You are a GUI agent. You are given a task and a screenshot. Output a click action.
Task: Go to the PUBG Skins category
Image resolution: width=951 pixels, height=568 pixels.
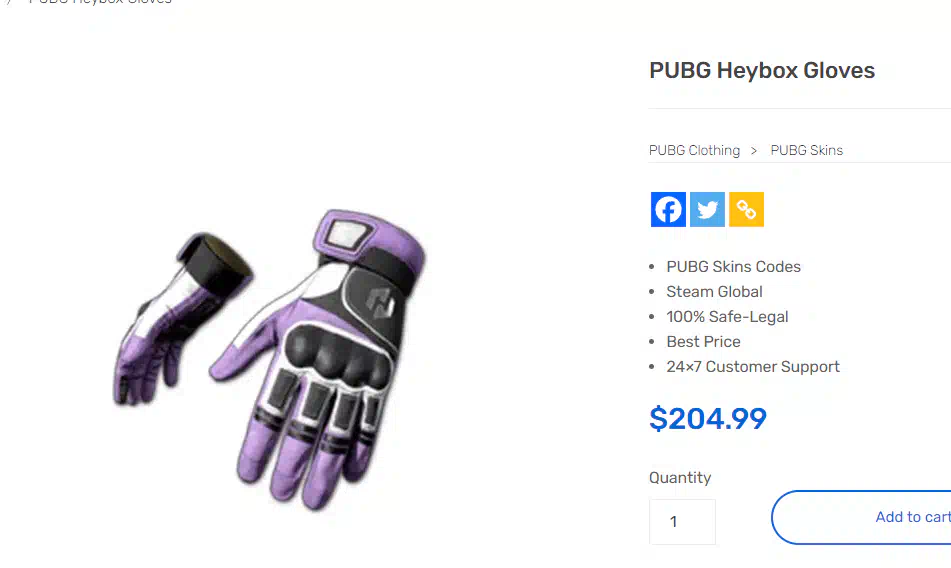point(807,150)
